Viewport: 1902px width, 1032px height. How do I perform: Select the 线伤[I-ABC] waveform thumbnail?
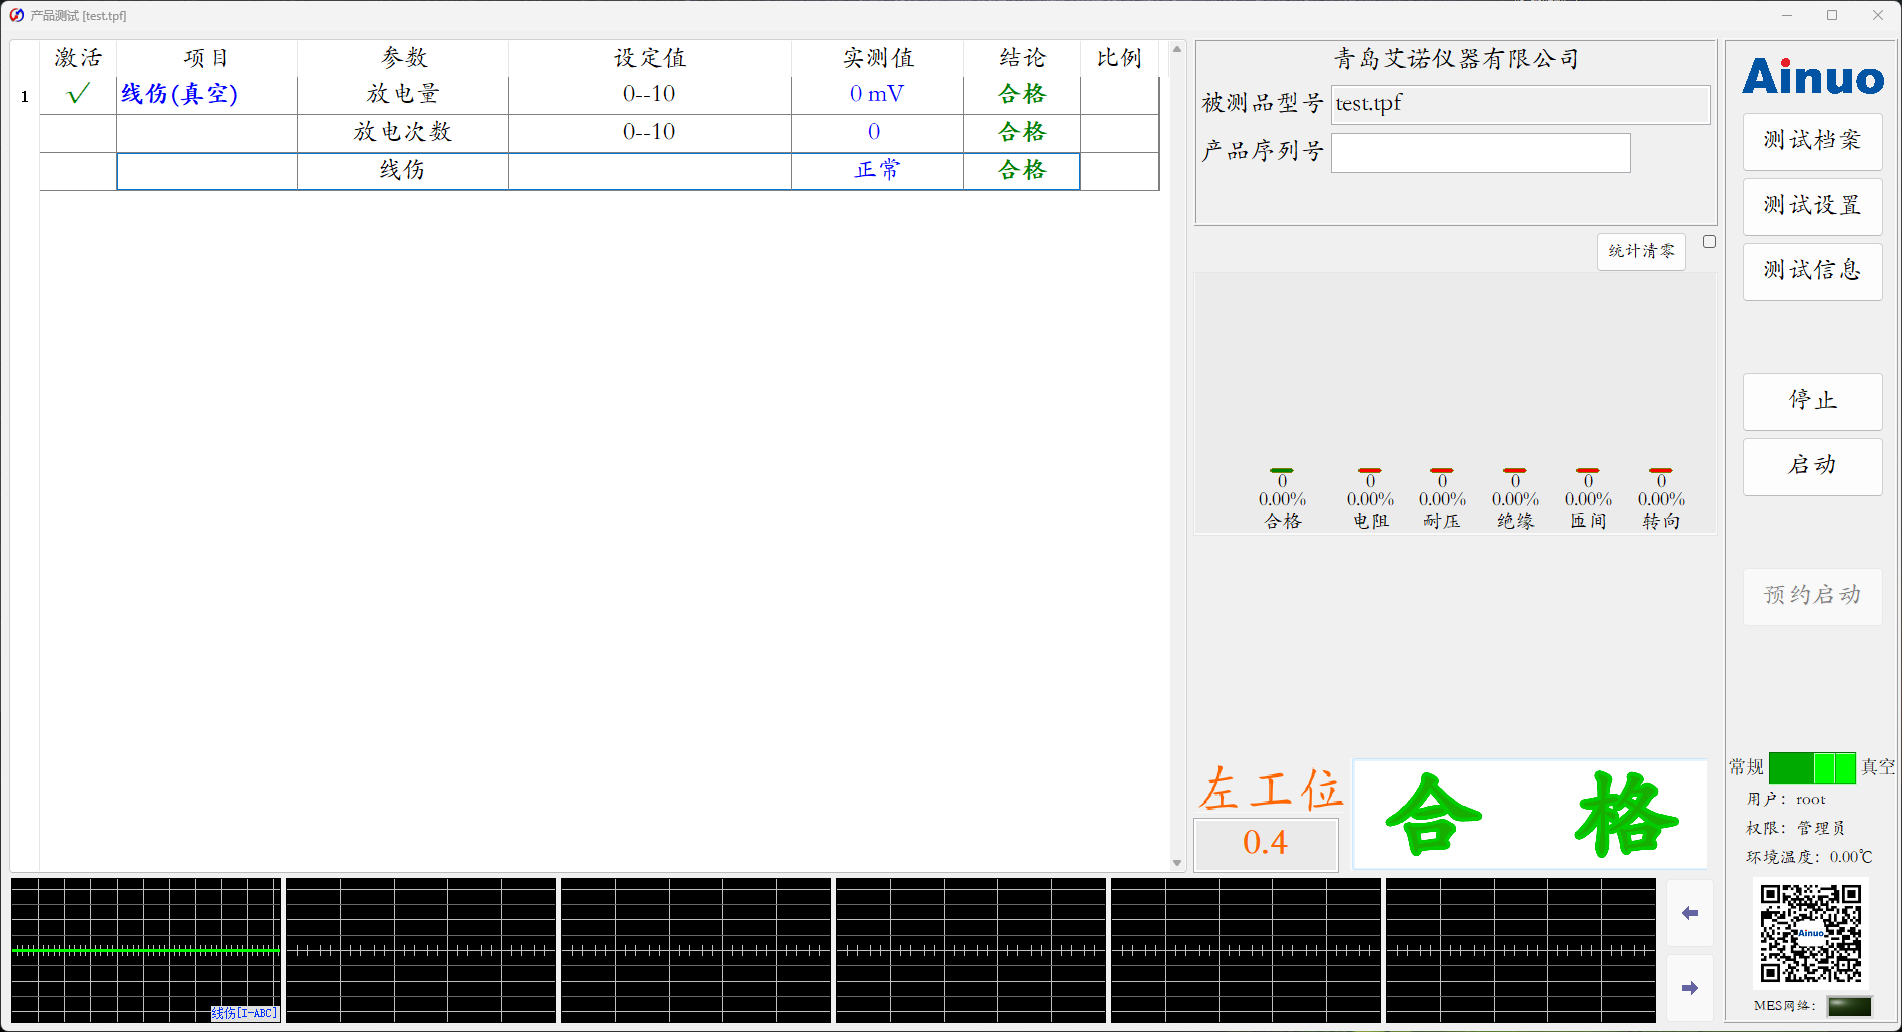(x=145, y=950)
